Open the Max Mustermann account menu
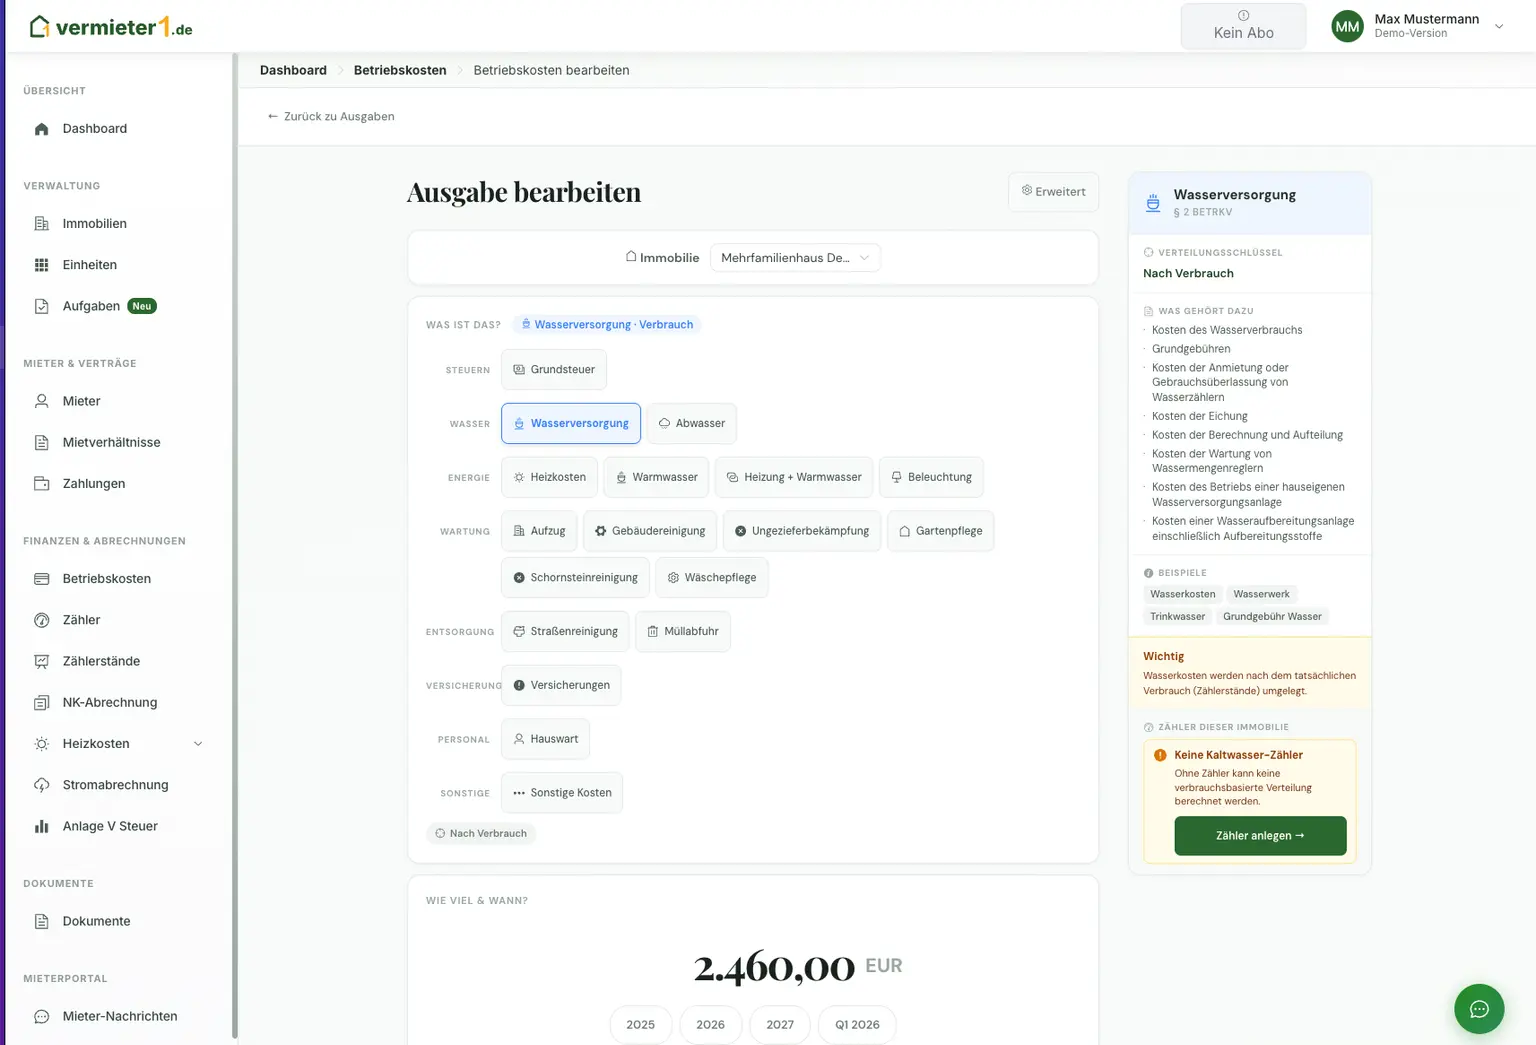This screenshot has width=1536, height=1045. 1417,26
